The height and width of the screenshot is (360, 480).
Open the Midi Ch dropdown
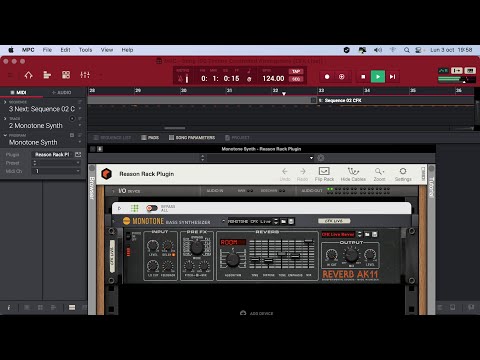tap(56, 171)
